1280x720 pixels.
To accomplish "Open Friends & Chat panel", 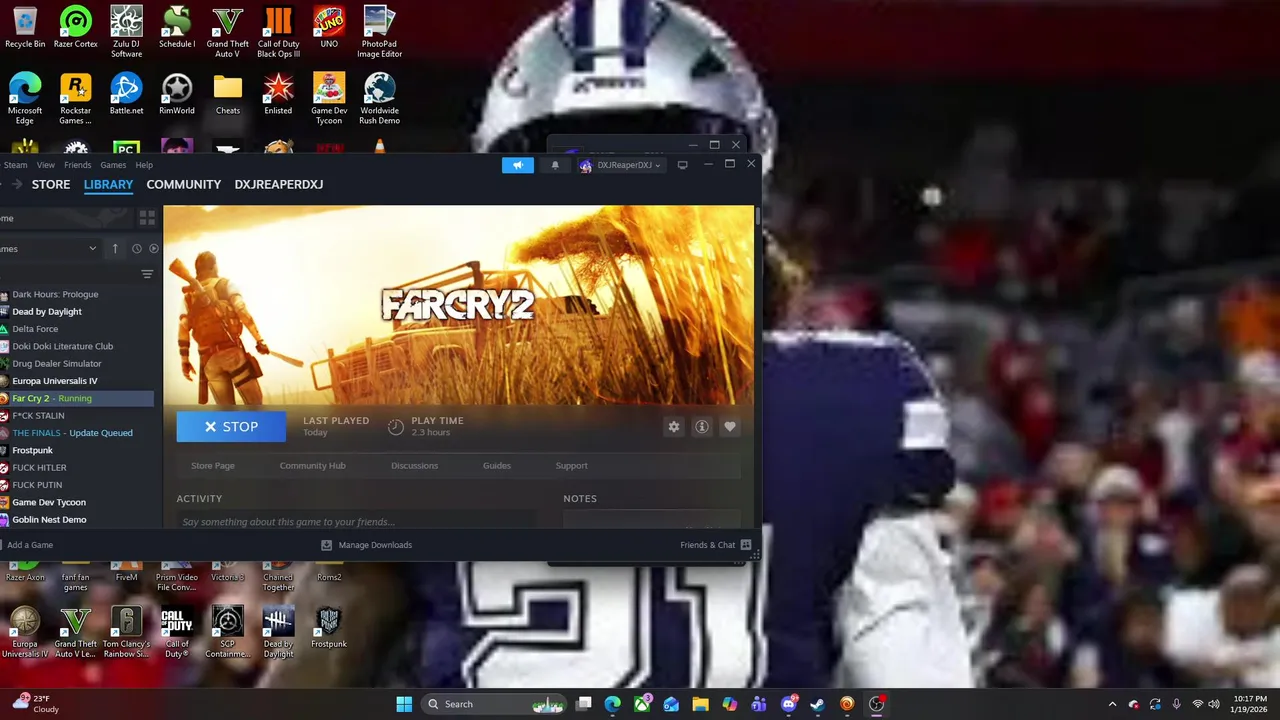I will (716, 545).
